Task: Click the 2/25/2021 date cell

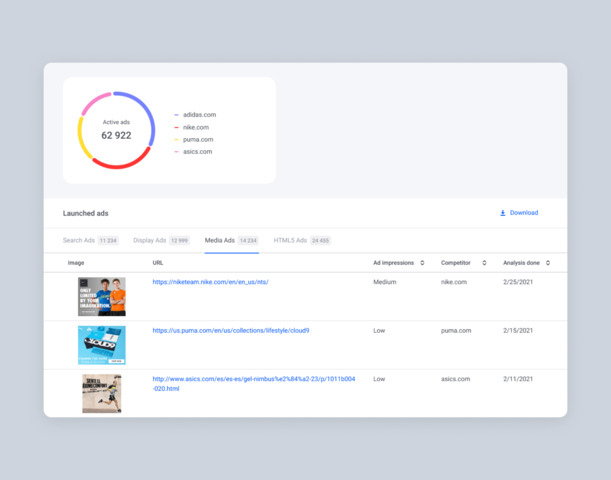Action: point(518,282)
